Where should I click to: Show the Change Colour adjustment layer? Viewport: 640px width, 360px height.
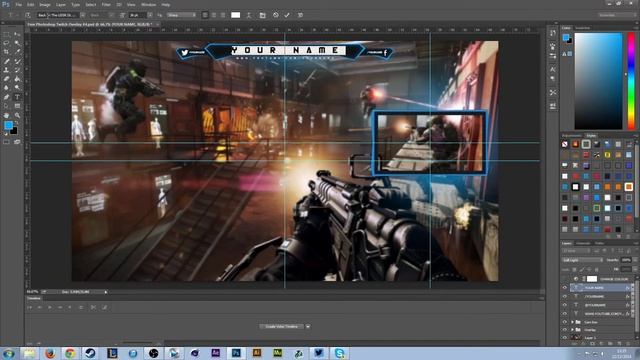pyautogui.click(x=565, y=279)
